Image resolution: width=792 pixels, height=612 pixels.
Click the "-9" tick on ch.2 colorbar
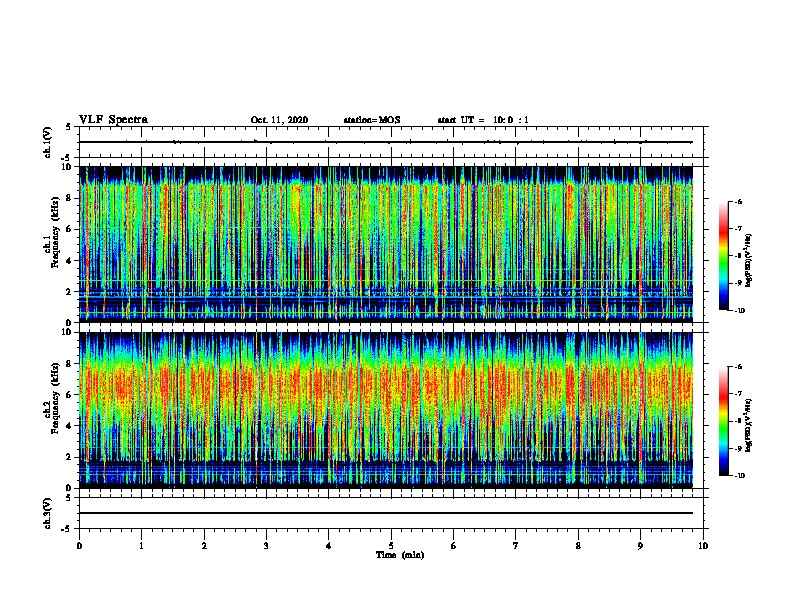738,448
